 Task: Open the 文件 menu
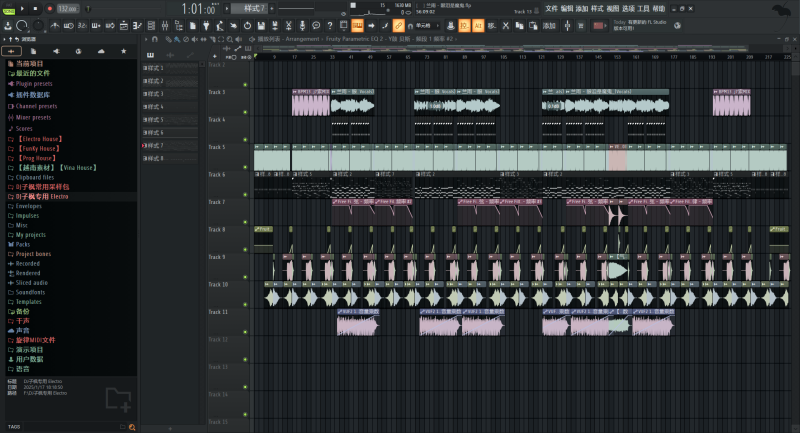point(551,8)
